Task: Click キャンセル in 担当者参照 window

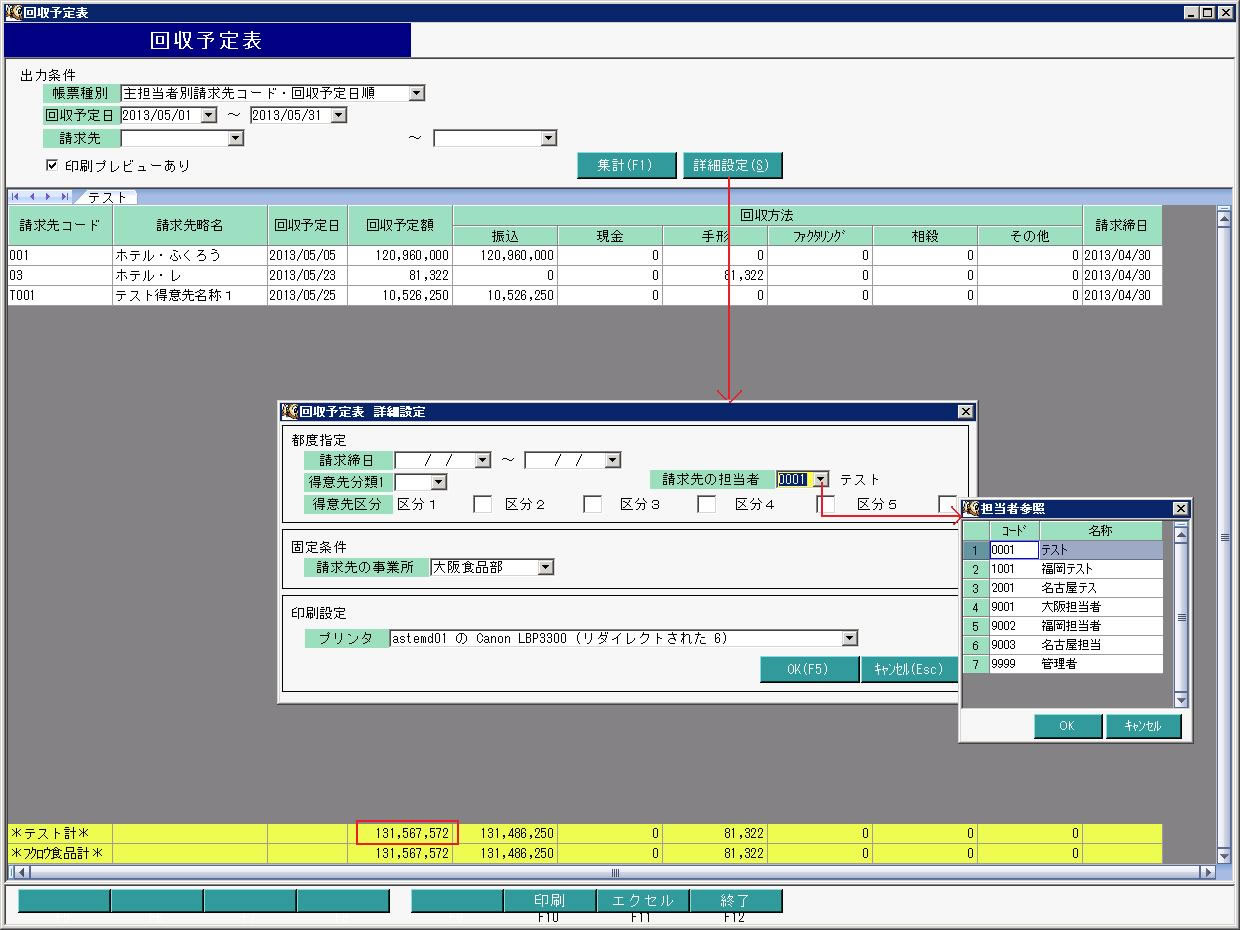Action: point(1143,726)
